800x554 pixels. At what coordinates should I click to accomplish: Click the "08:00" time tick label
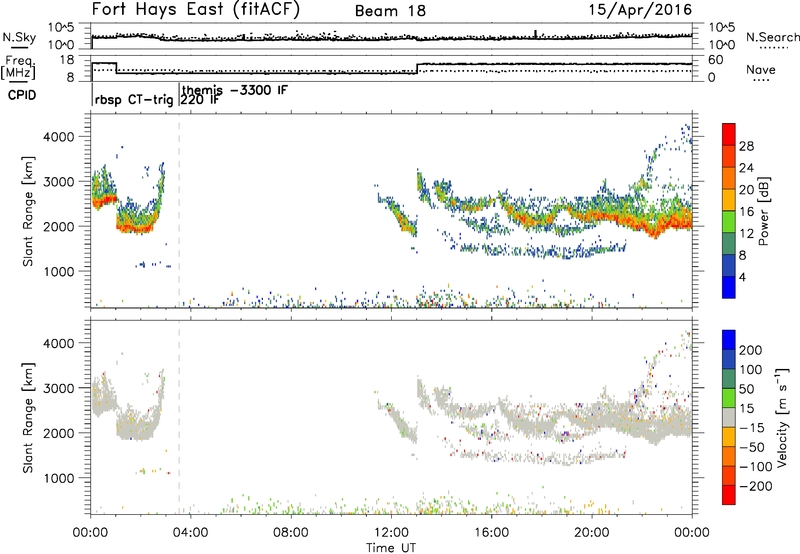(291, 533)
